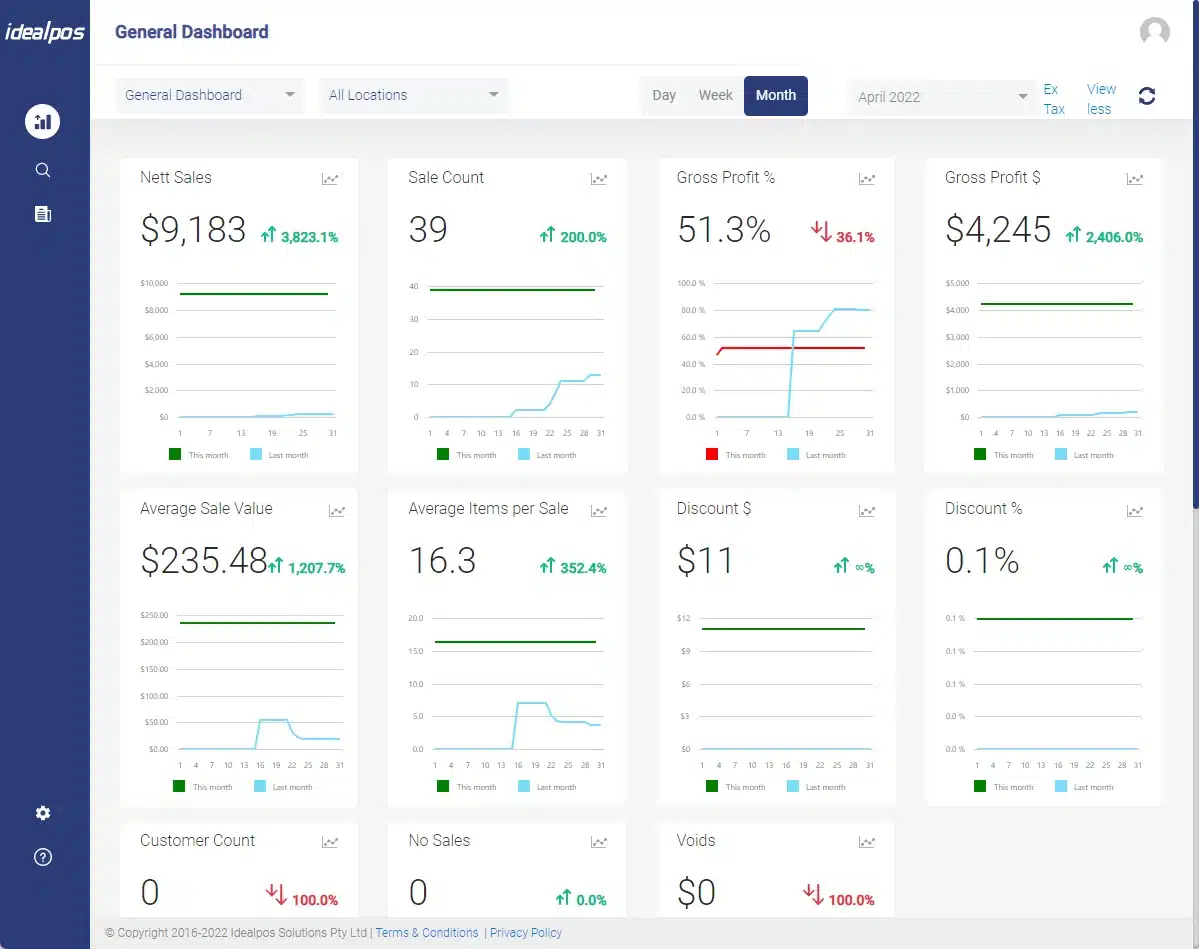Open the user profile avatar
This screenshot has width=1199, height=949.
1154,32
